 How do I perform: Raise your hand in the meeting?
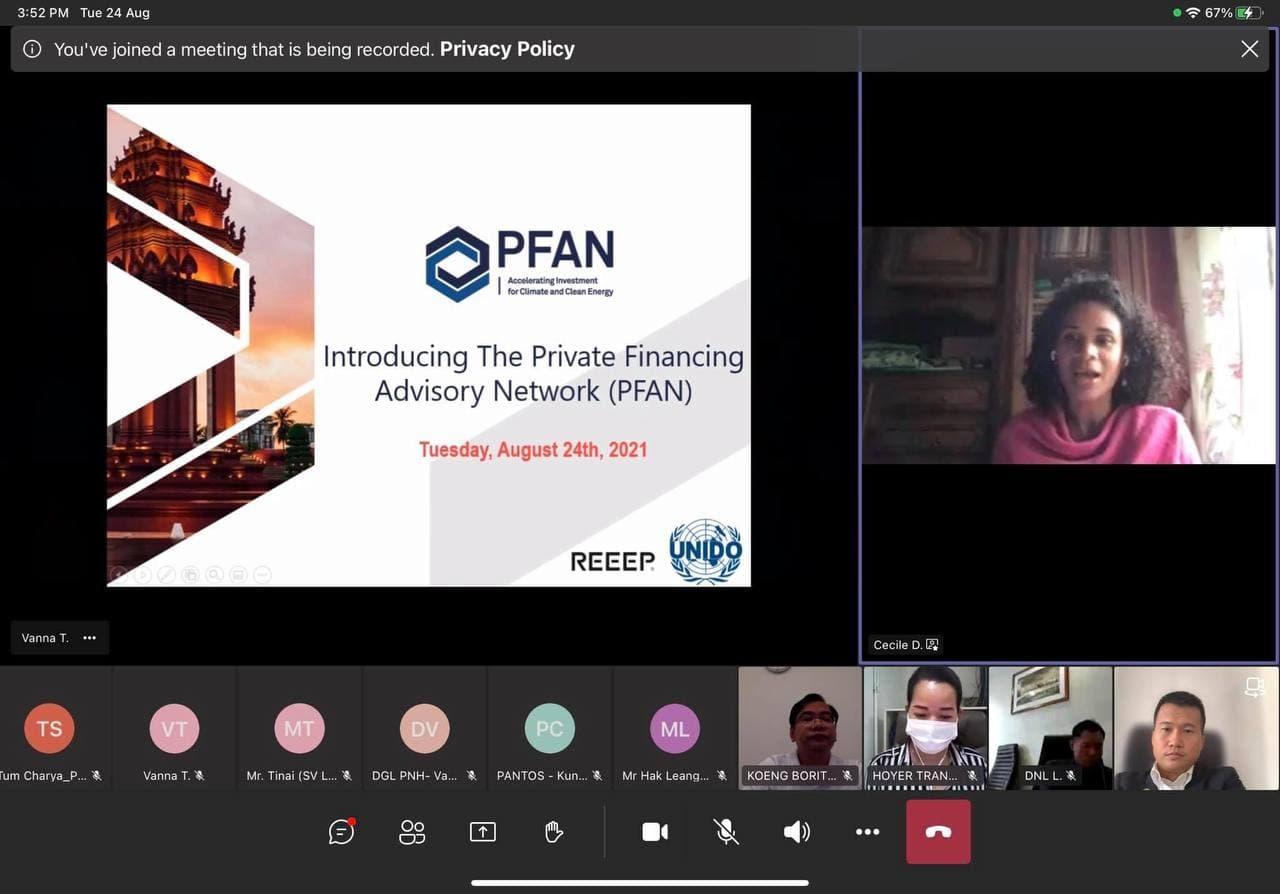[x=554, y=831]
